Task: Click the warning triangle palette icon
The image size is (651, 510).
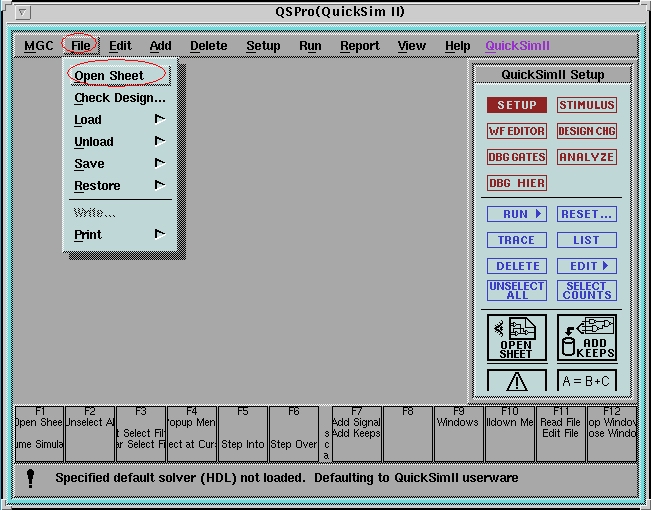Action: (516, 381)
